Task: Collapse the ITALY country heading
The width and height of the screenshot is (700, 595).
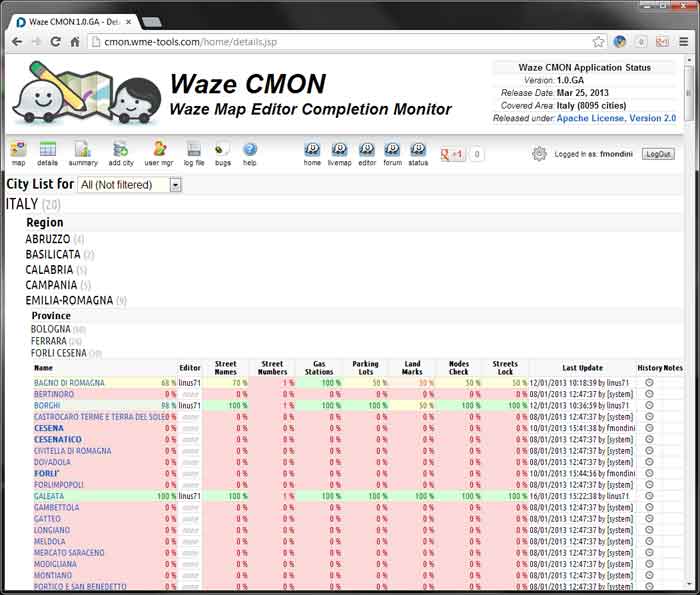Action: (22, 204)
